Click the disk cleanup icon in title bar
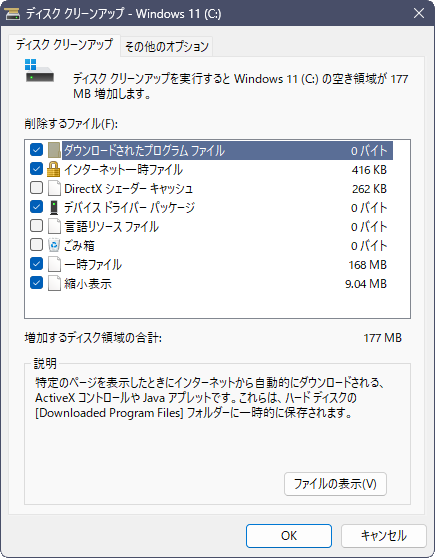 (x=11, y=14)
